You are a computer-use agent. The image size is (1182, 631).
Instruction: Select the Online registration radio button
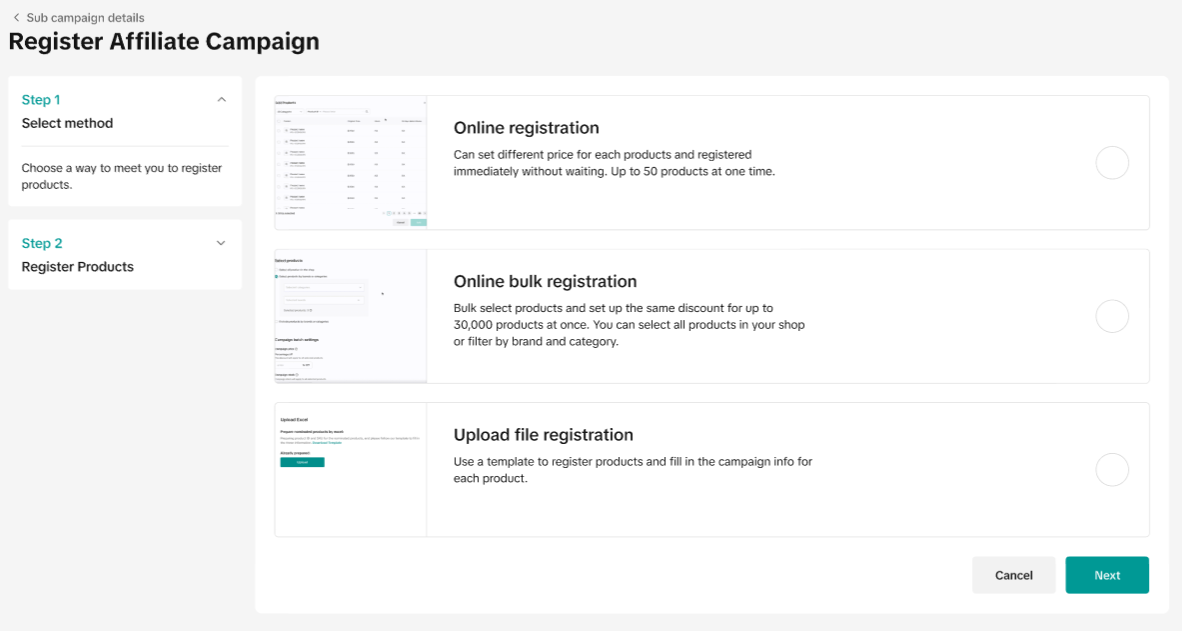point(1112,163)
